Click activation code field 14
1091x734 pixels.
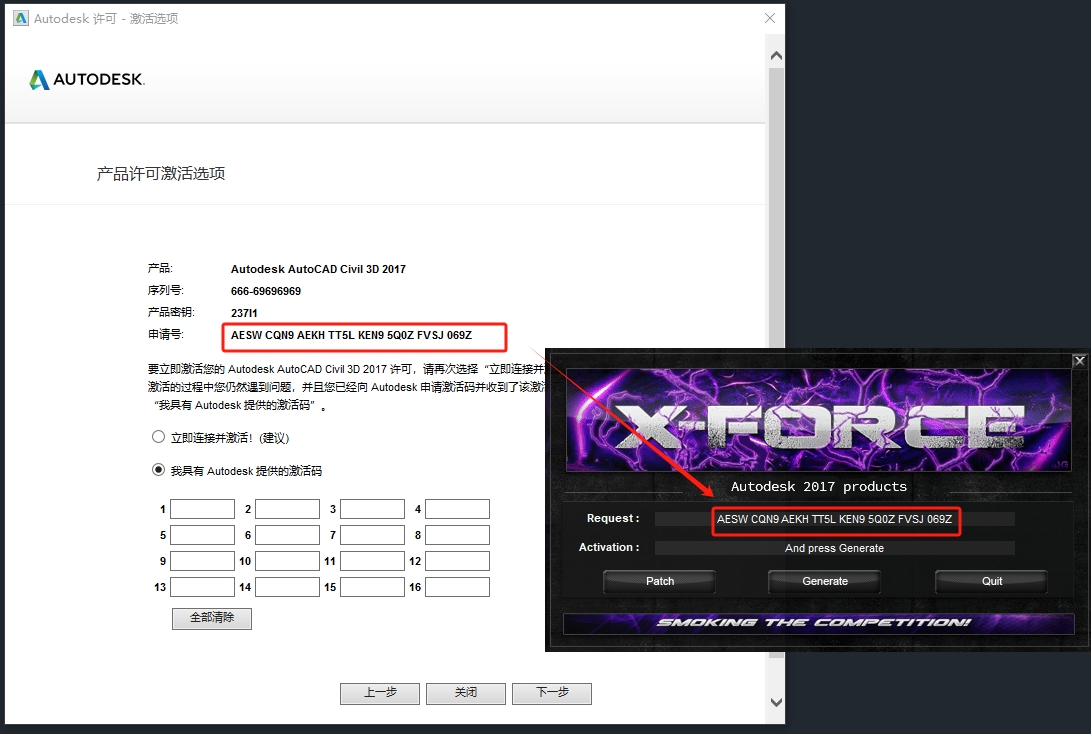coord(287,587)
